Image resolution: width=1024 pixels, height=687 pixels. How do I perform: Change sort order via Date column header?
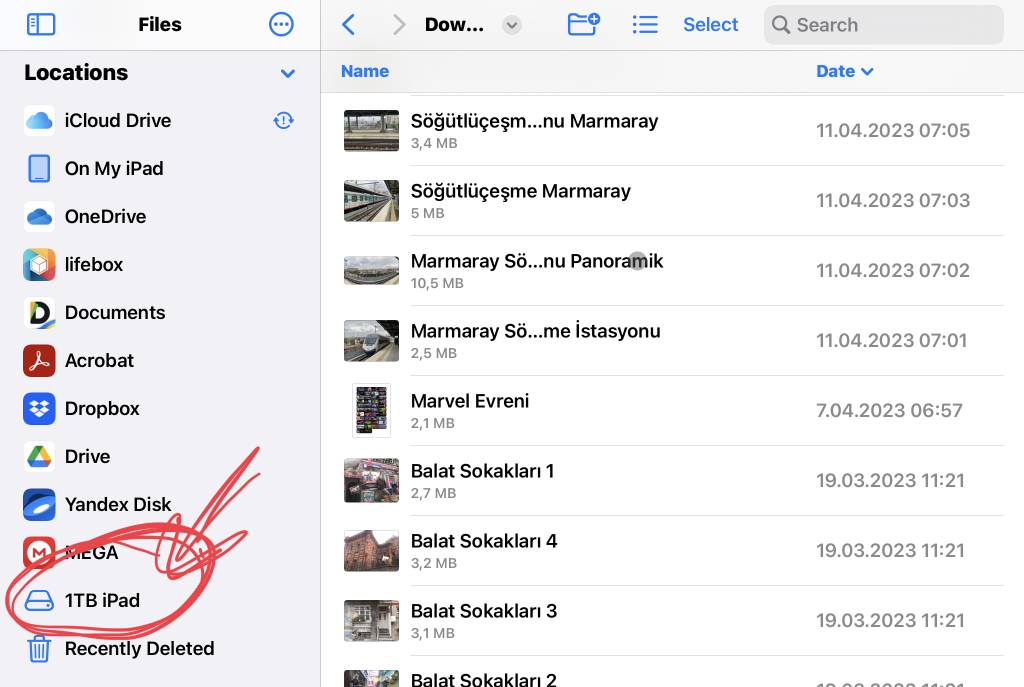844,71
